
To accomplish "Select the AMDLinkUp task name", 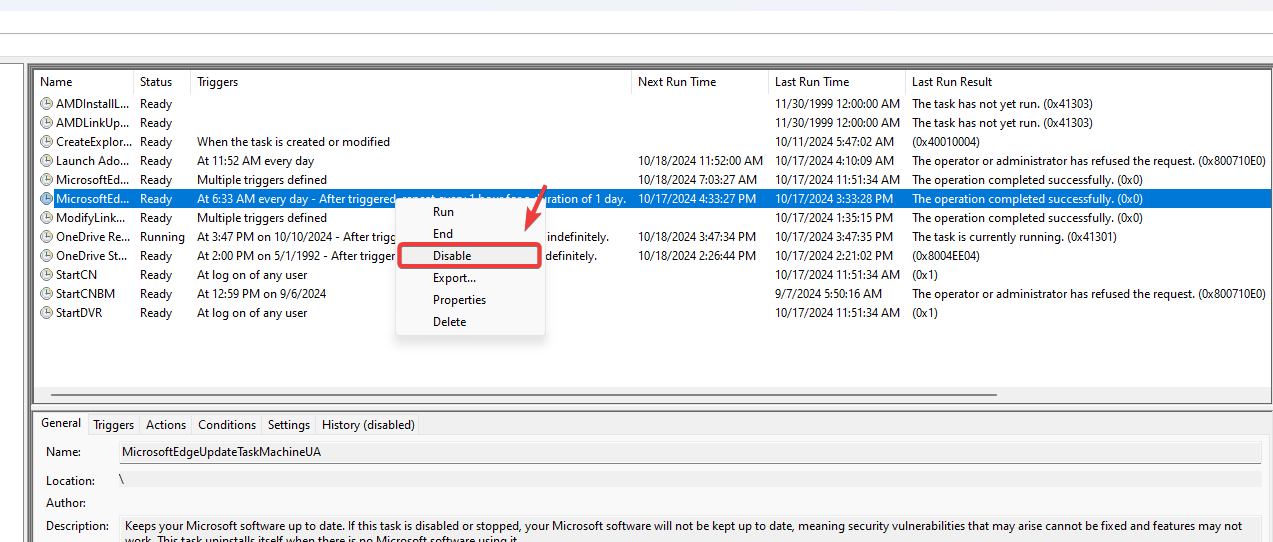I will coord(93,123).
